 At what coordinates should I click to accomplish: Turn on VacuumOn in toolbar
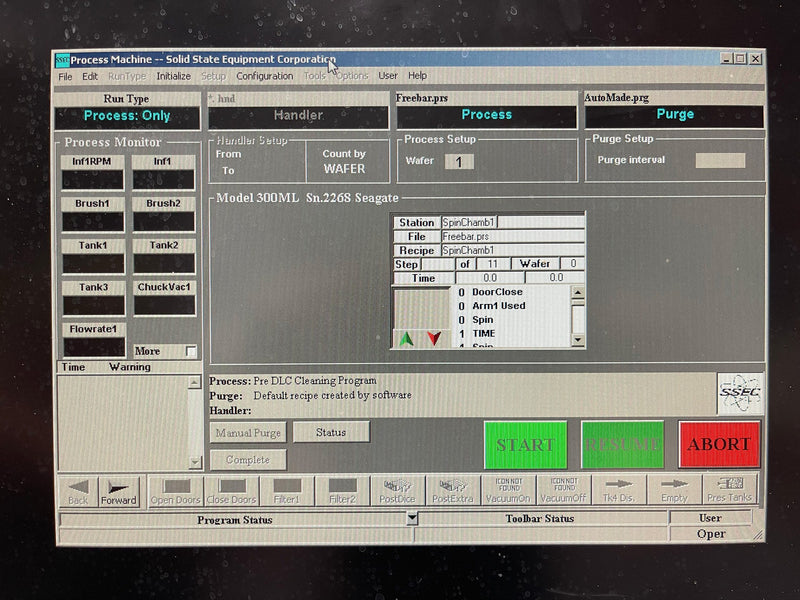point(508,491)
